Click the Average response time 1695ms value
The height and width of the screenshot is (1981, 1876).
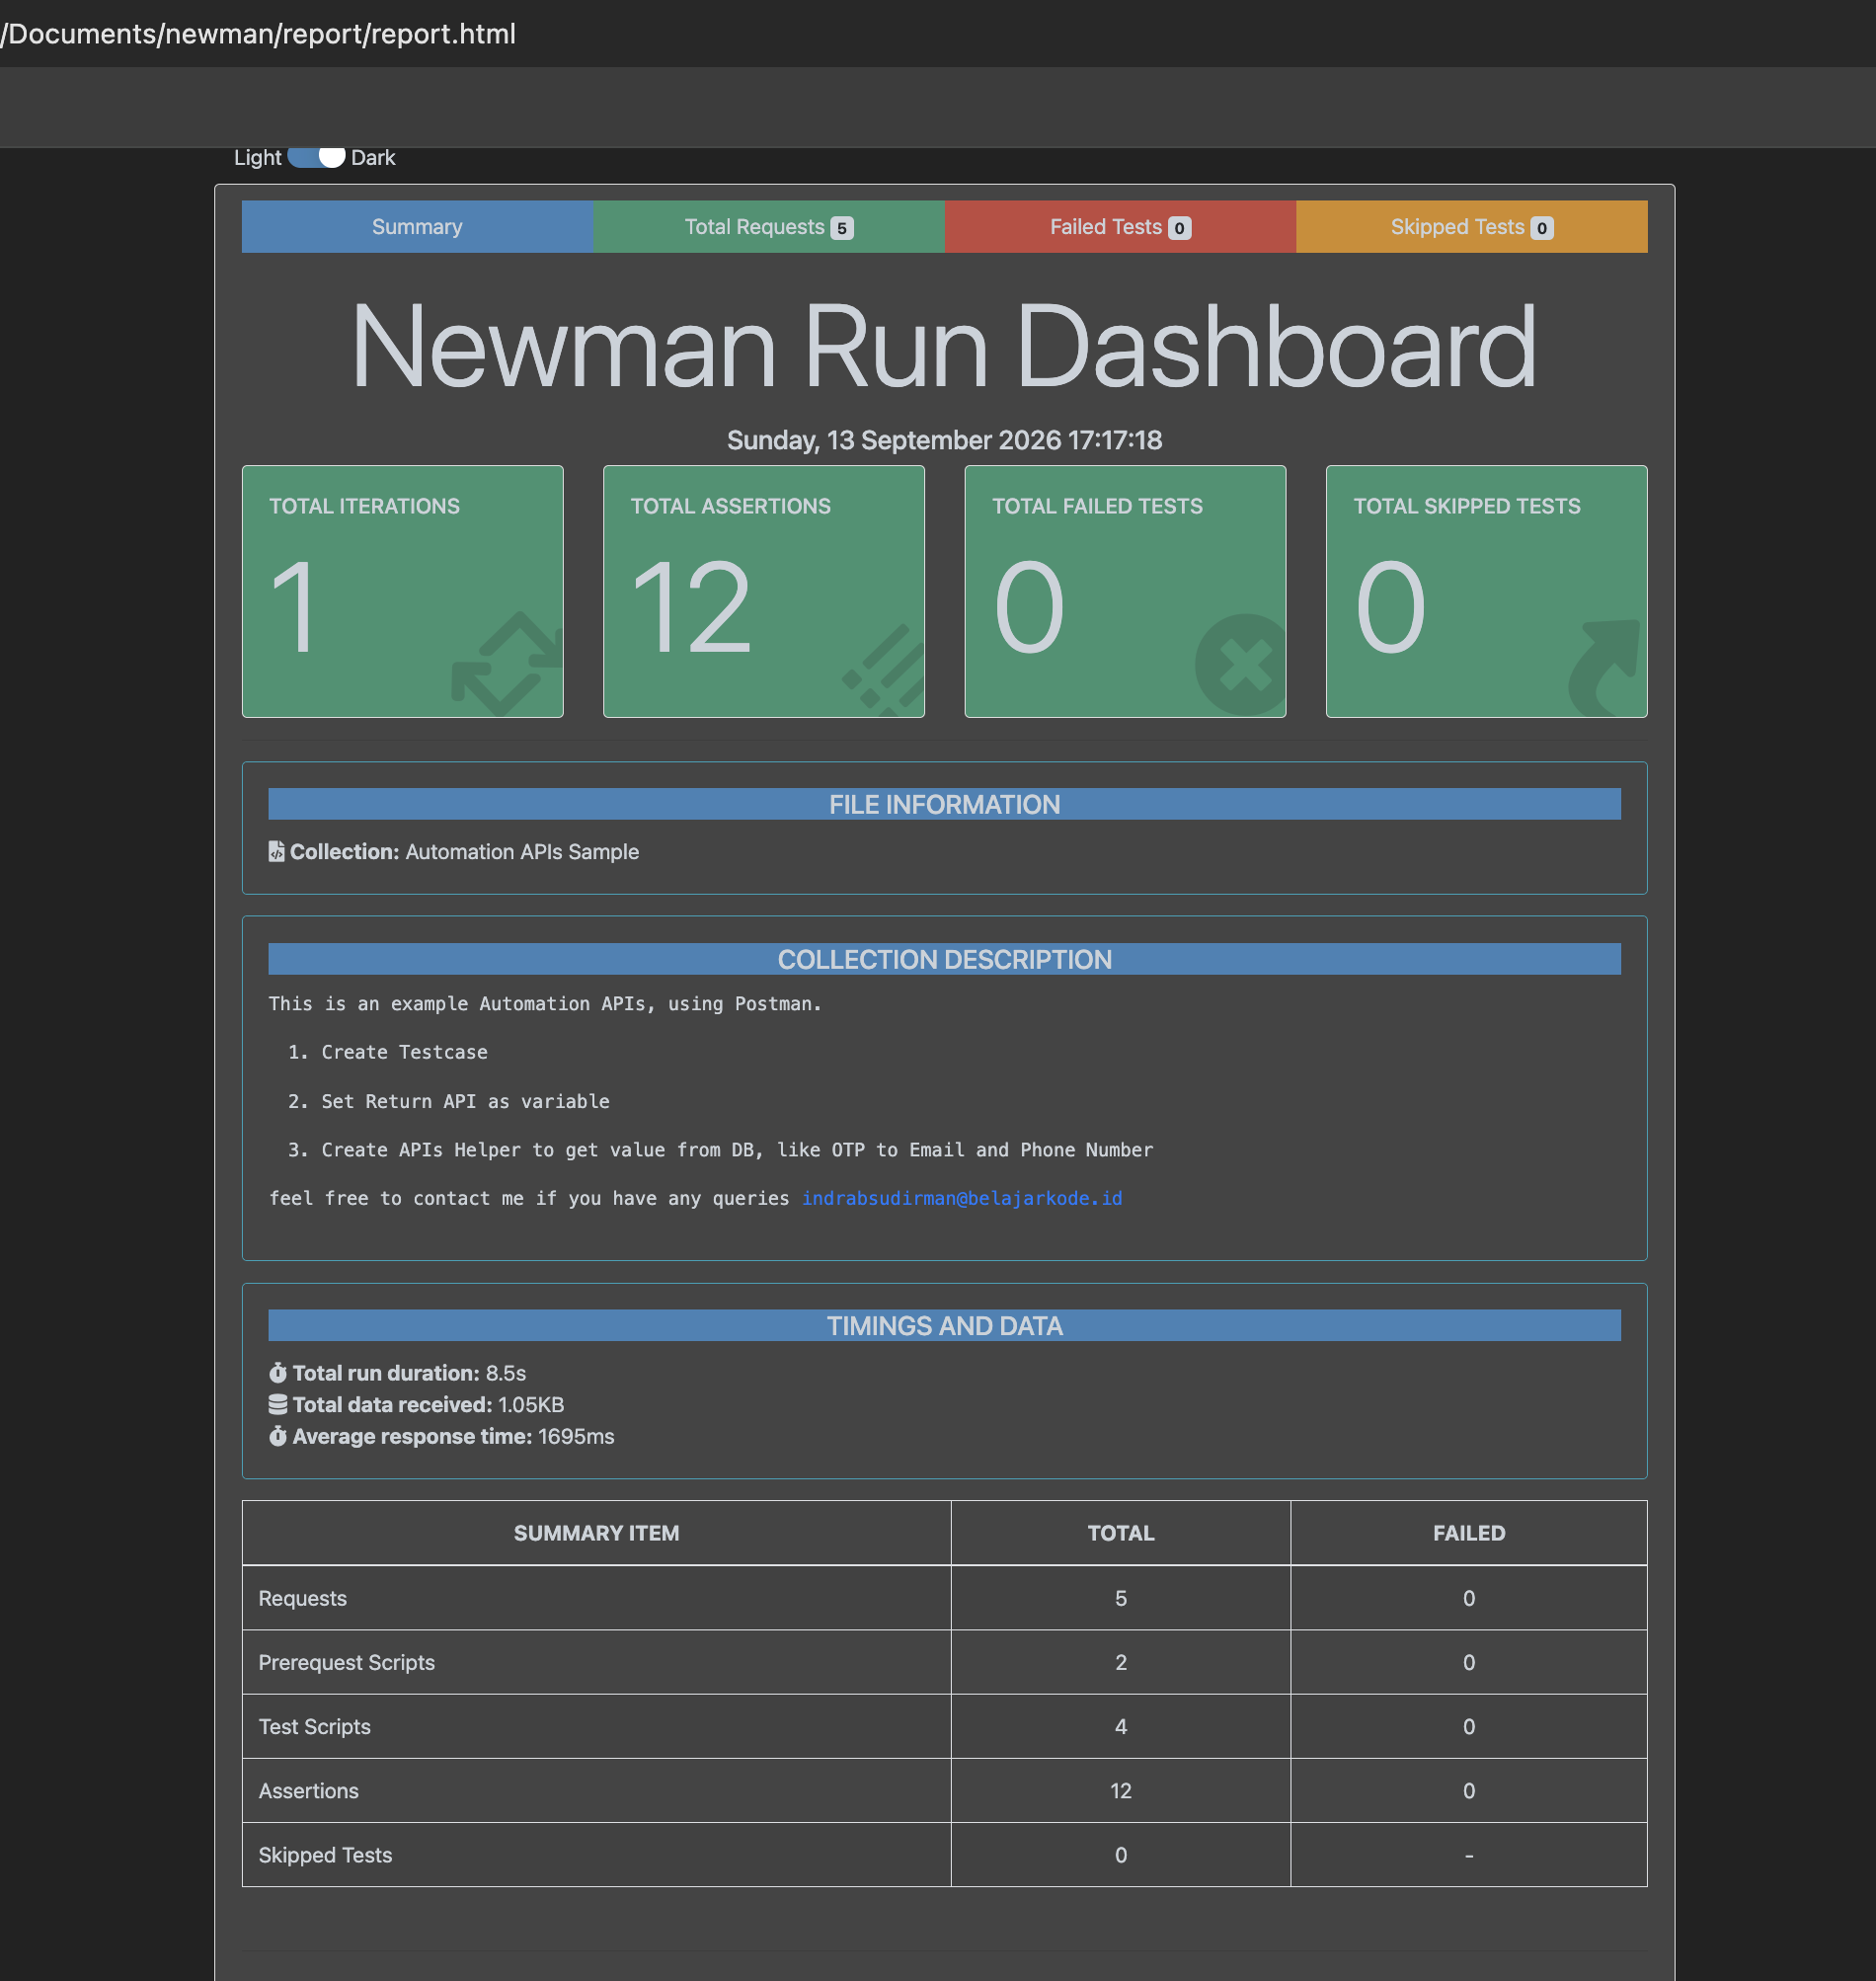coord(576,1437)
